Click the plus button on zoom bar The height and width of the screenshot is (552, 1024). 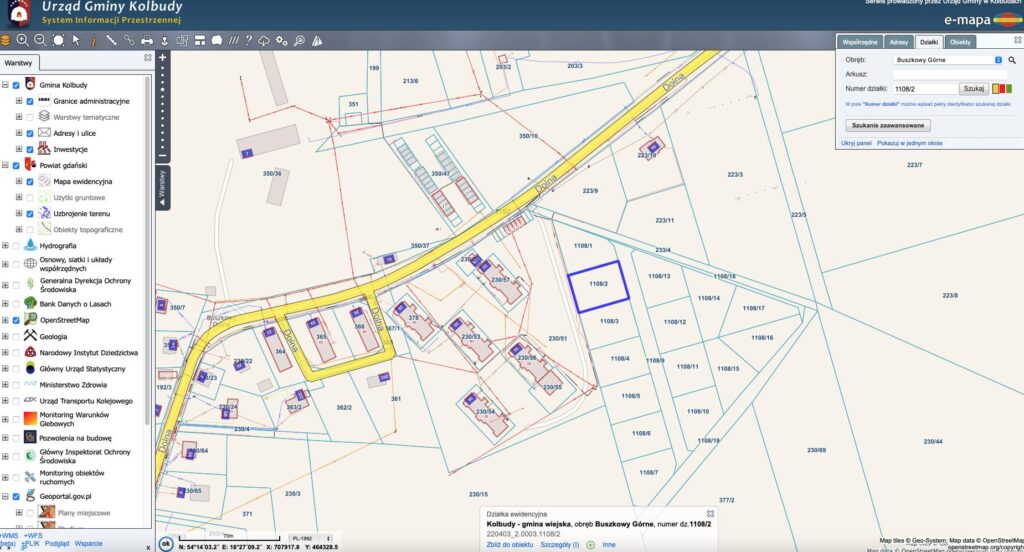(x=163, y=57)
